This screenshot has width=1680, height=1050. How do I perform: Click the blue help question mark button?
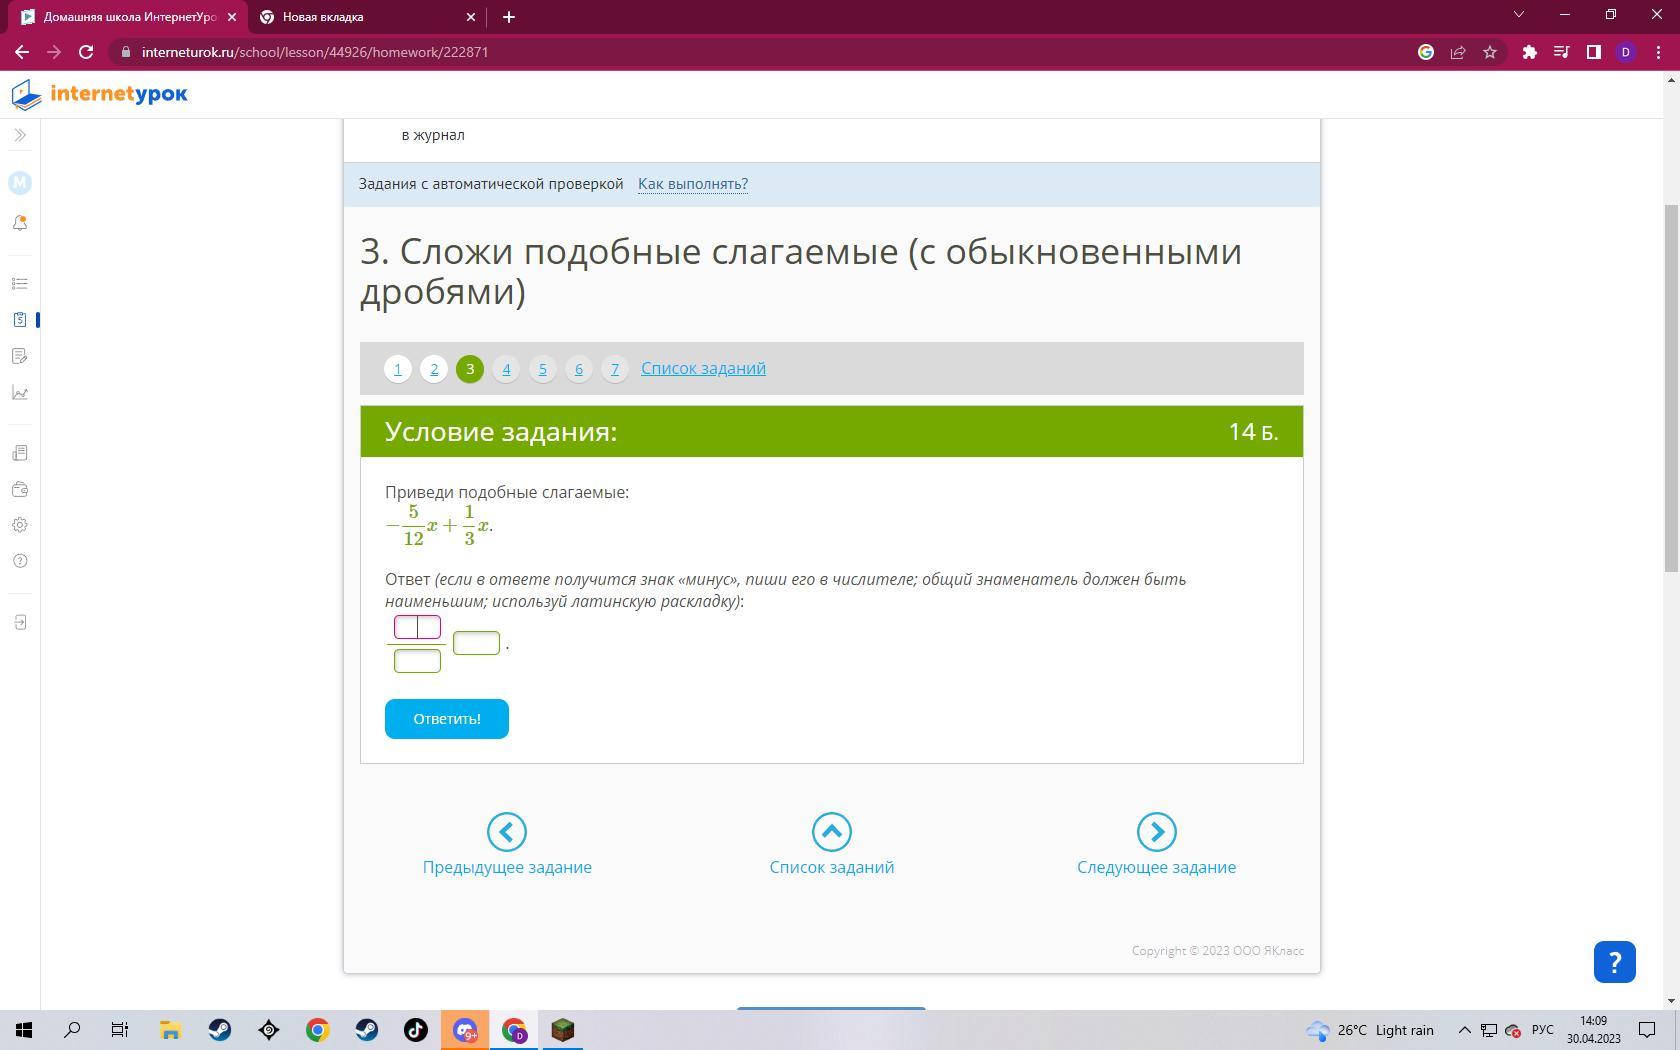1614,962
